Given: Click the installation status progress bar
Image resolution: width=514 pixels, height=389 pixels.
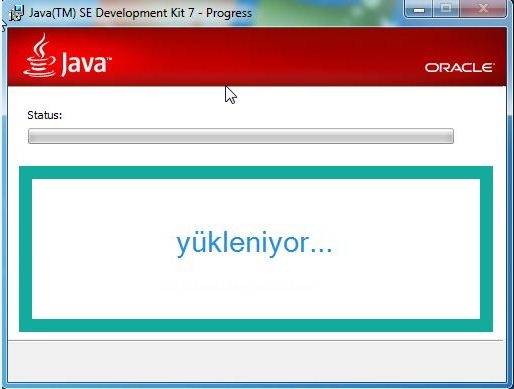Looking at the screenshot, I should pos(241,136).
